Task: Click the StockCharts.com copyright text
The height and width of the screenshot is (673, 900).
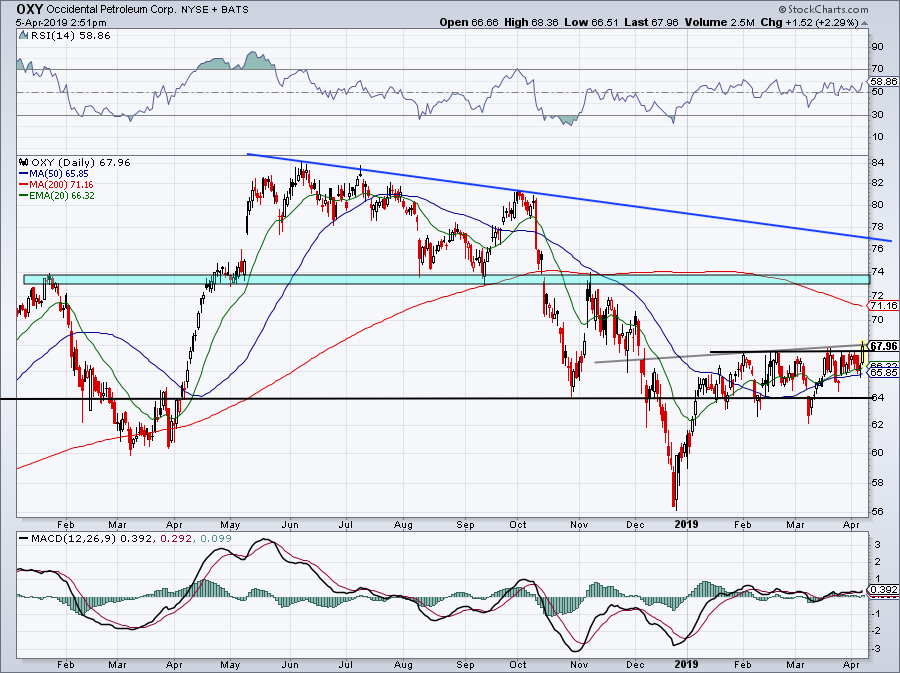Action: tap(823, 9)
